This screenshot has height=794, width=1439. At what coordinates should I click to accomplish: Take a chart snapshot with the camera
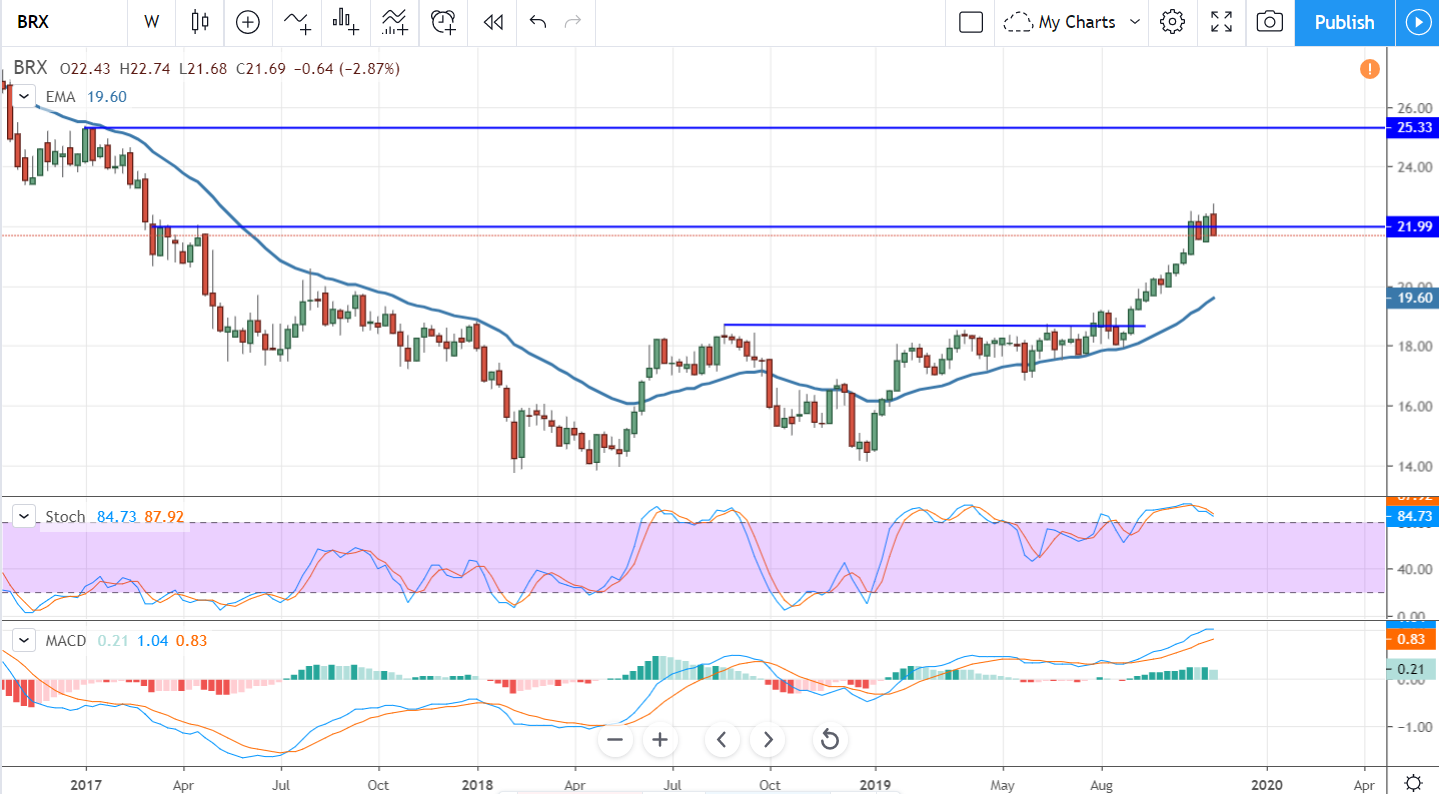pos(1269,22)
